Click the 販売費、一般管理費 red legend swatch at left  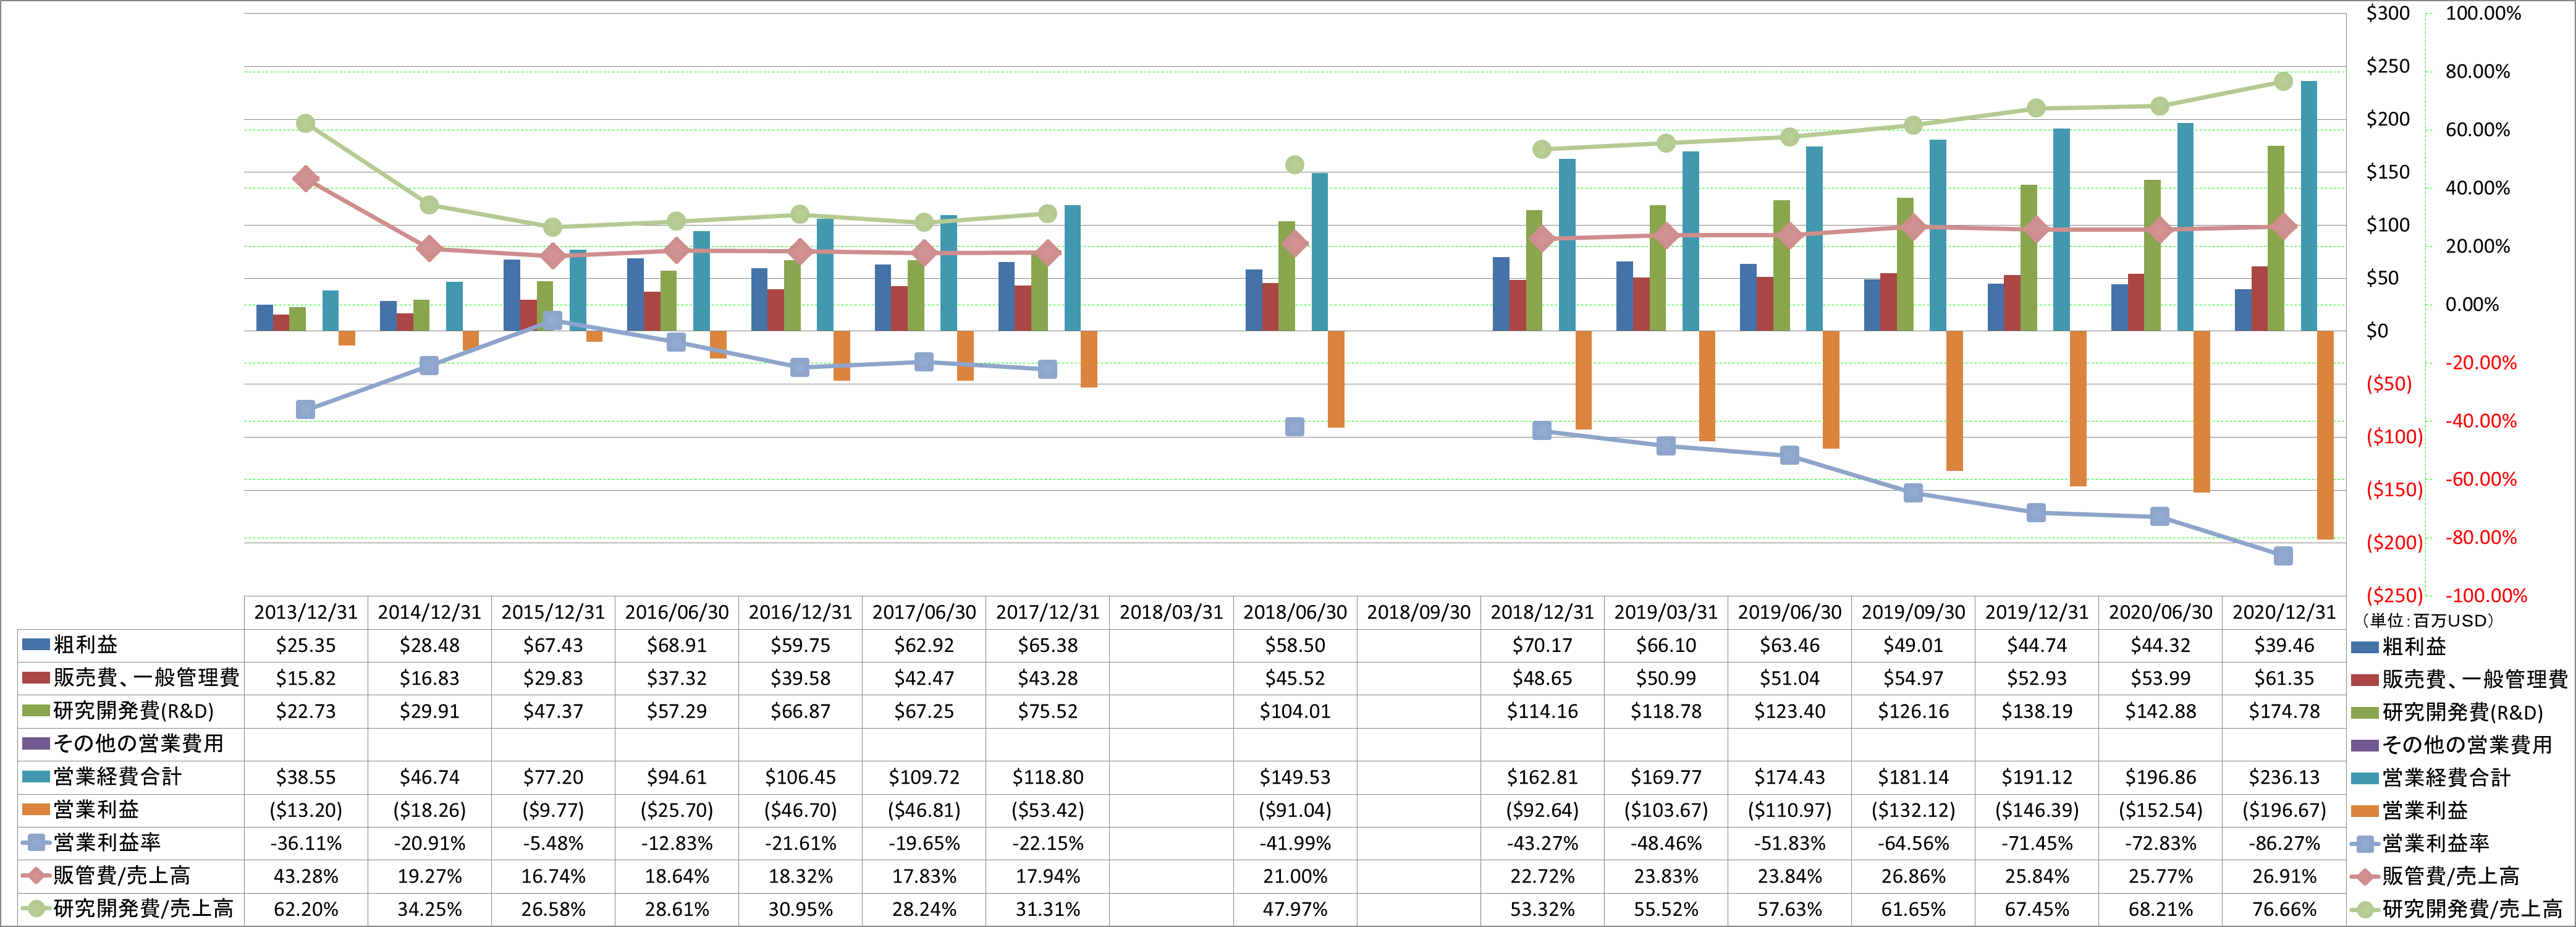[x=36, y=678]
